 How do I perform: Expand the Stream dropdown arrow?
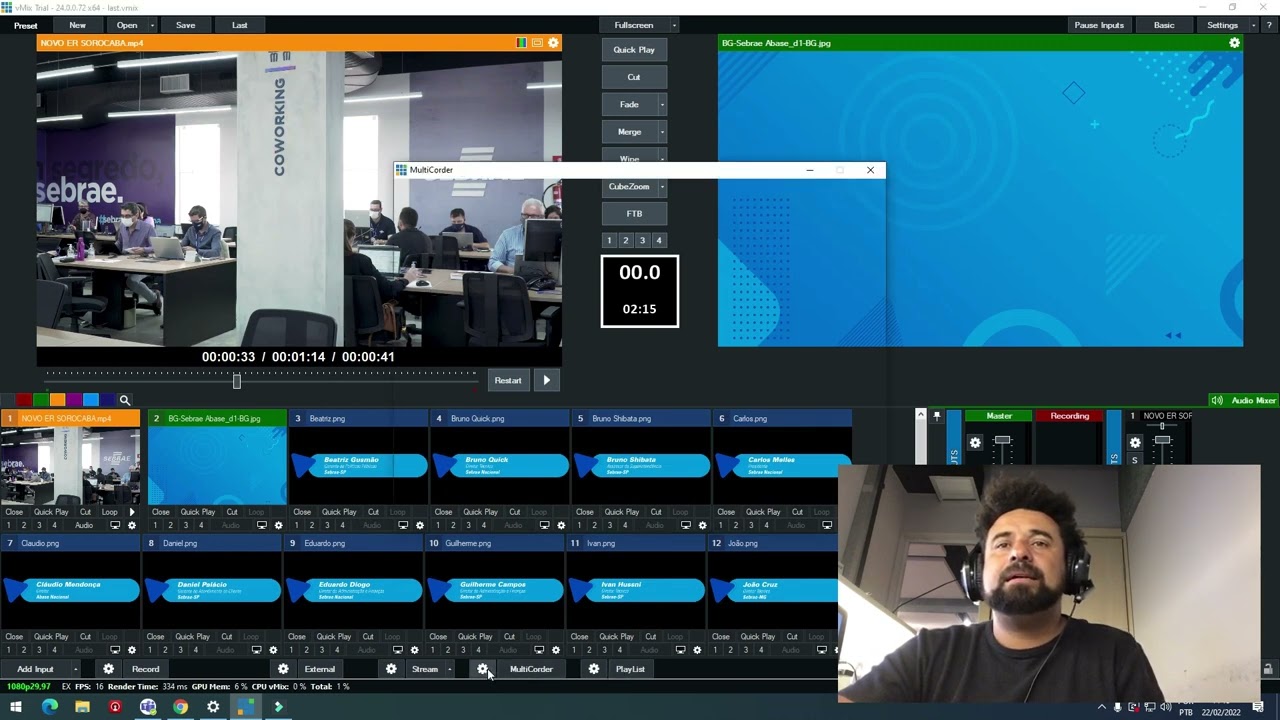tap(449, 669)
